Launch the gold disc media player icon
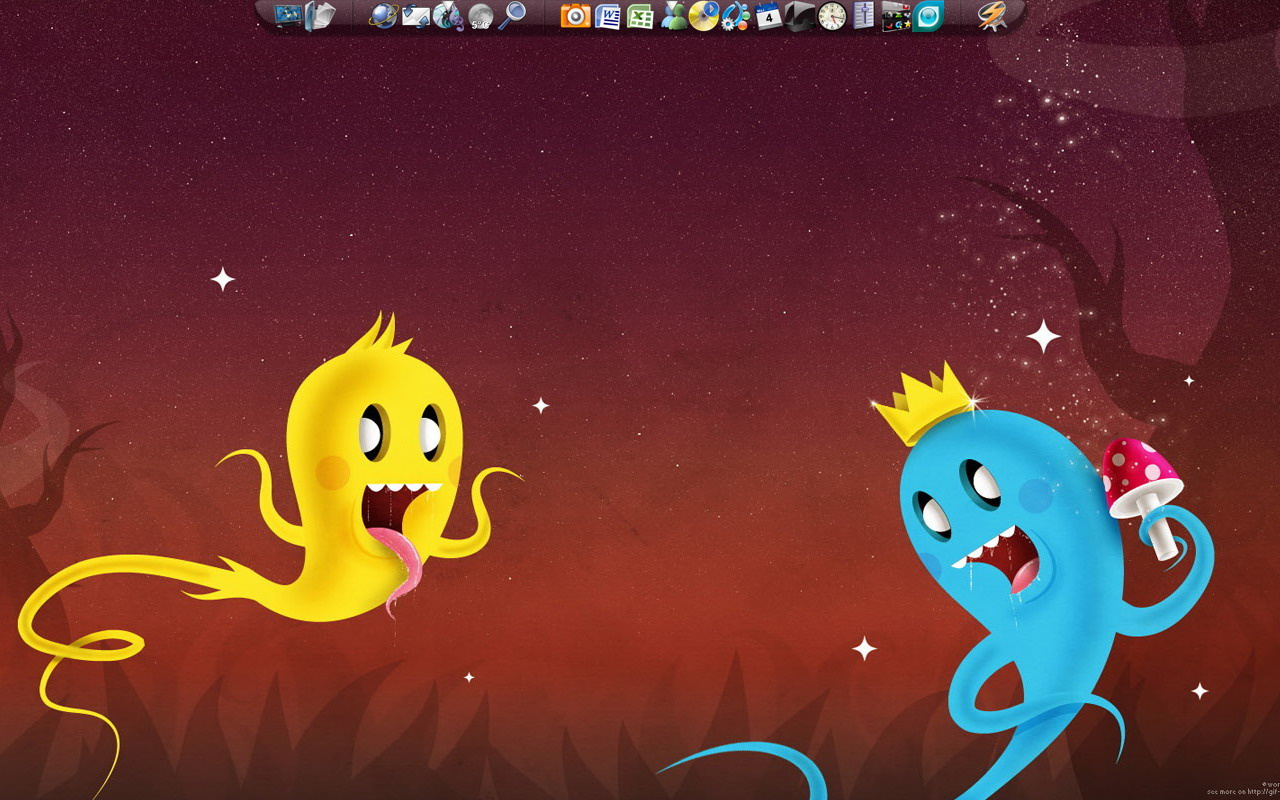The height and width of the screenshot is (800, 1280). coord(704,15)
